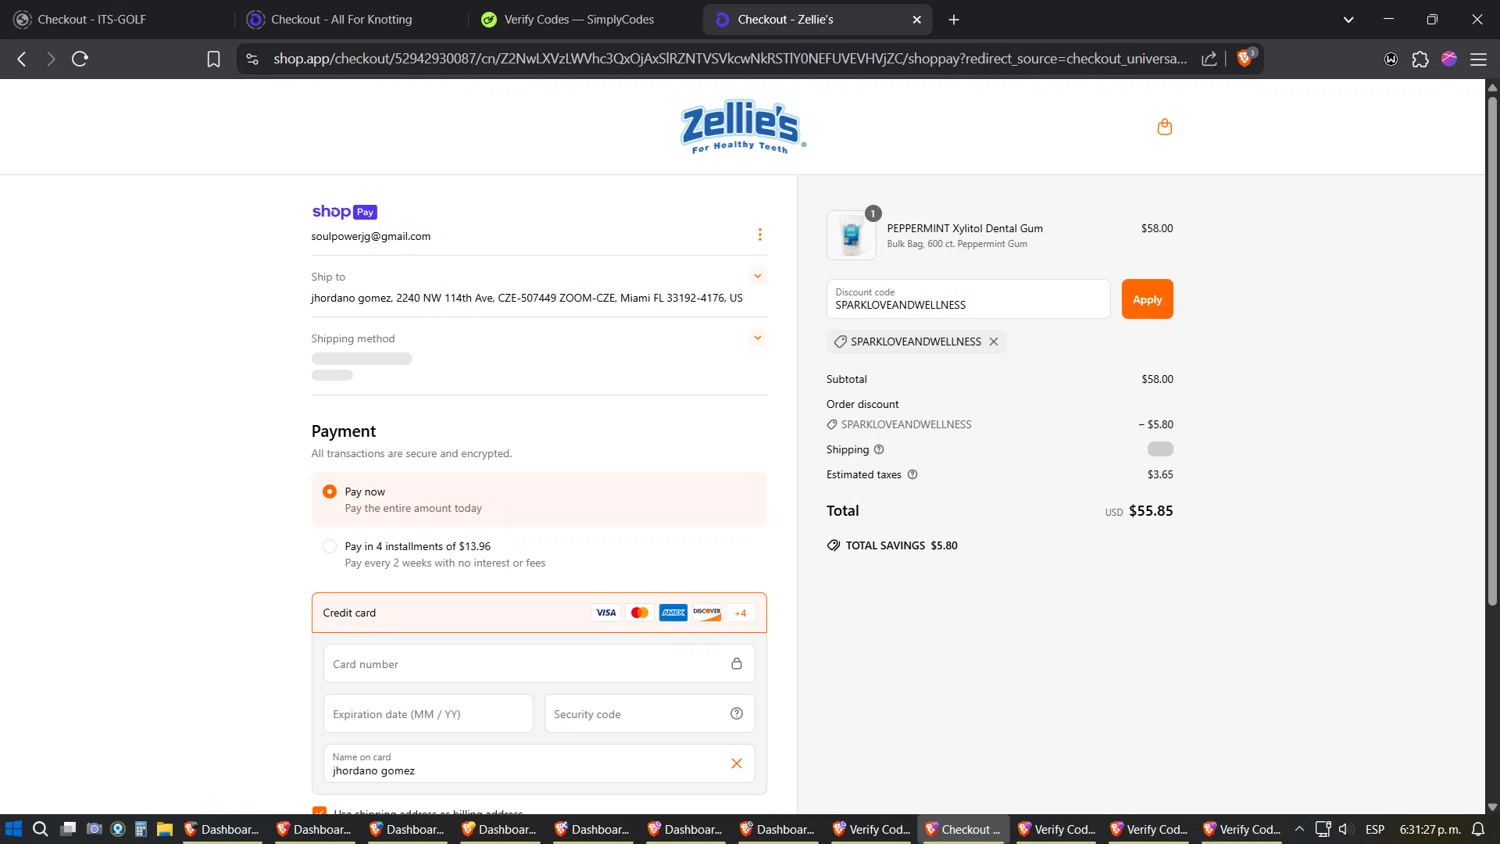
Task: Open Brave Shields icon
Action: pos(1246,58)
